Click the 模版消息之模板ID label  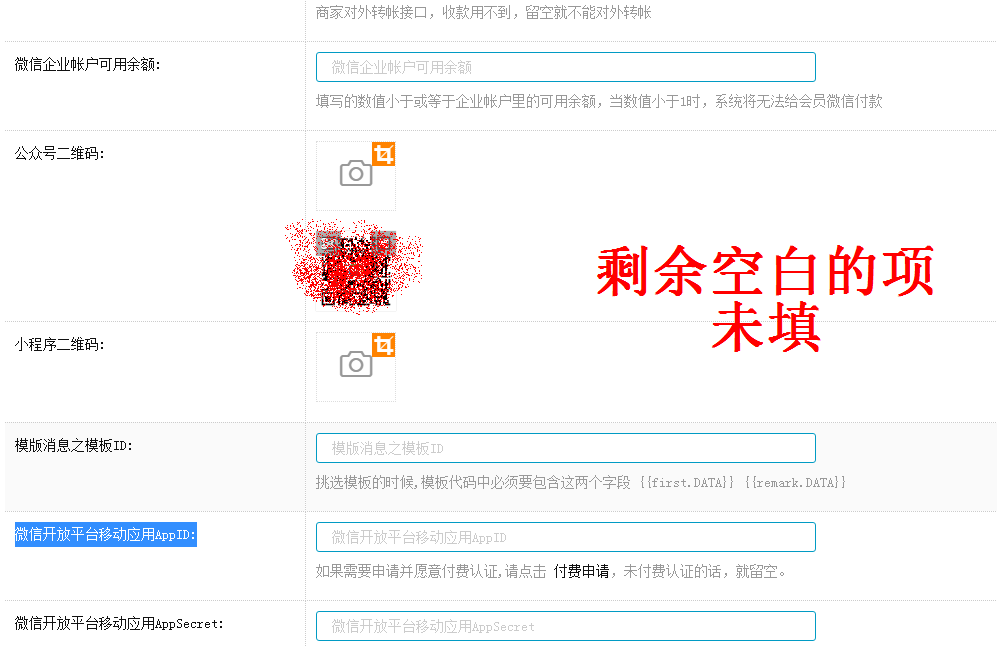(73, 445)
